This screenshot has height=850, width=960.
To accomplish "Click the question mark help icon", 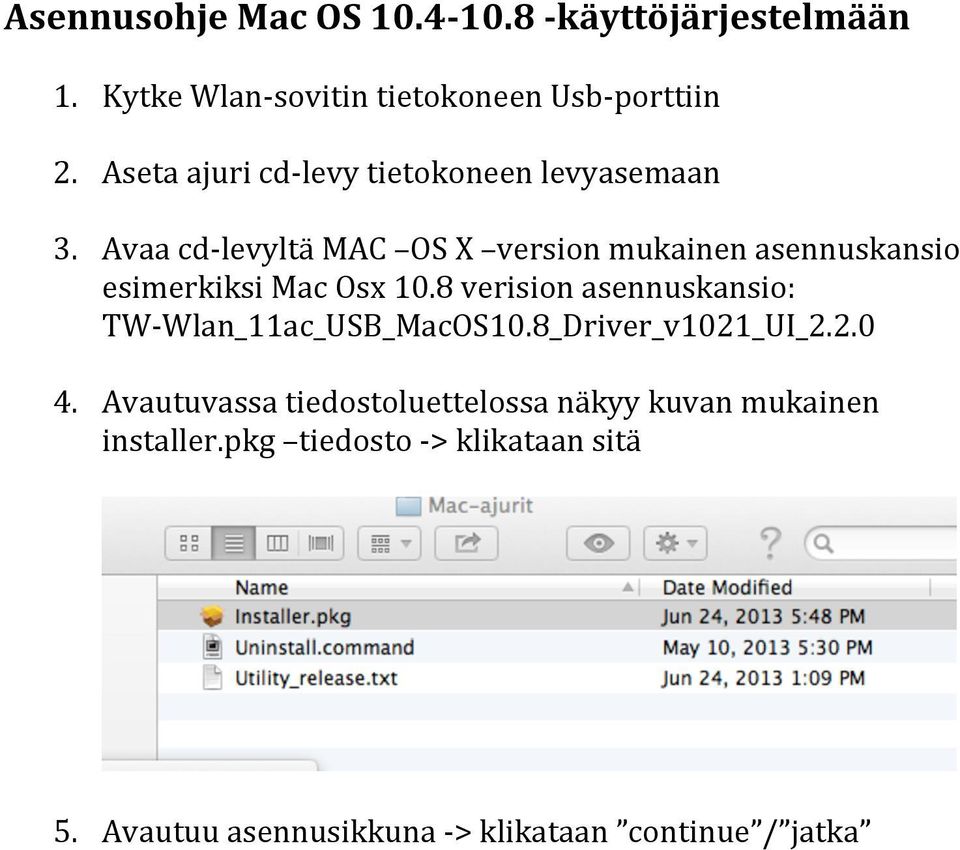I will click(770, 543).
